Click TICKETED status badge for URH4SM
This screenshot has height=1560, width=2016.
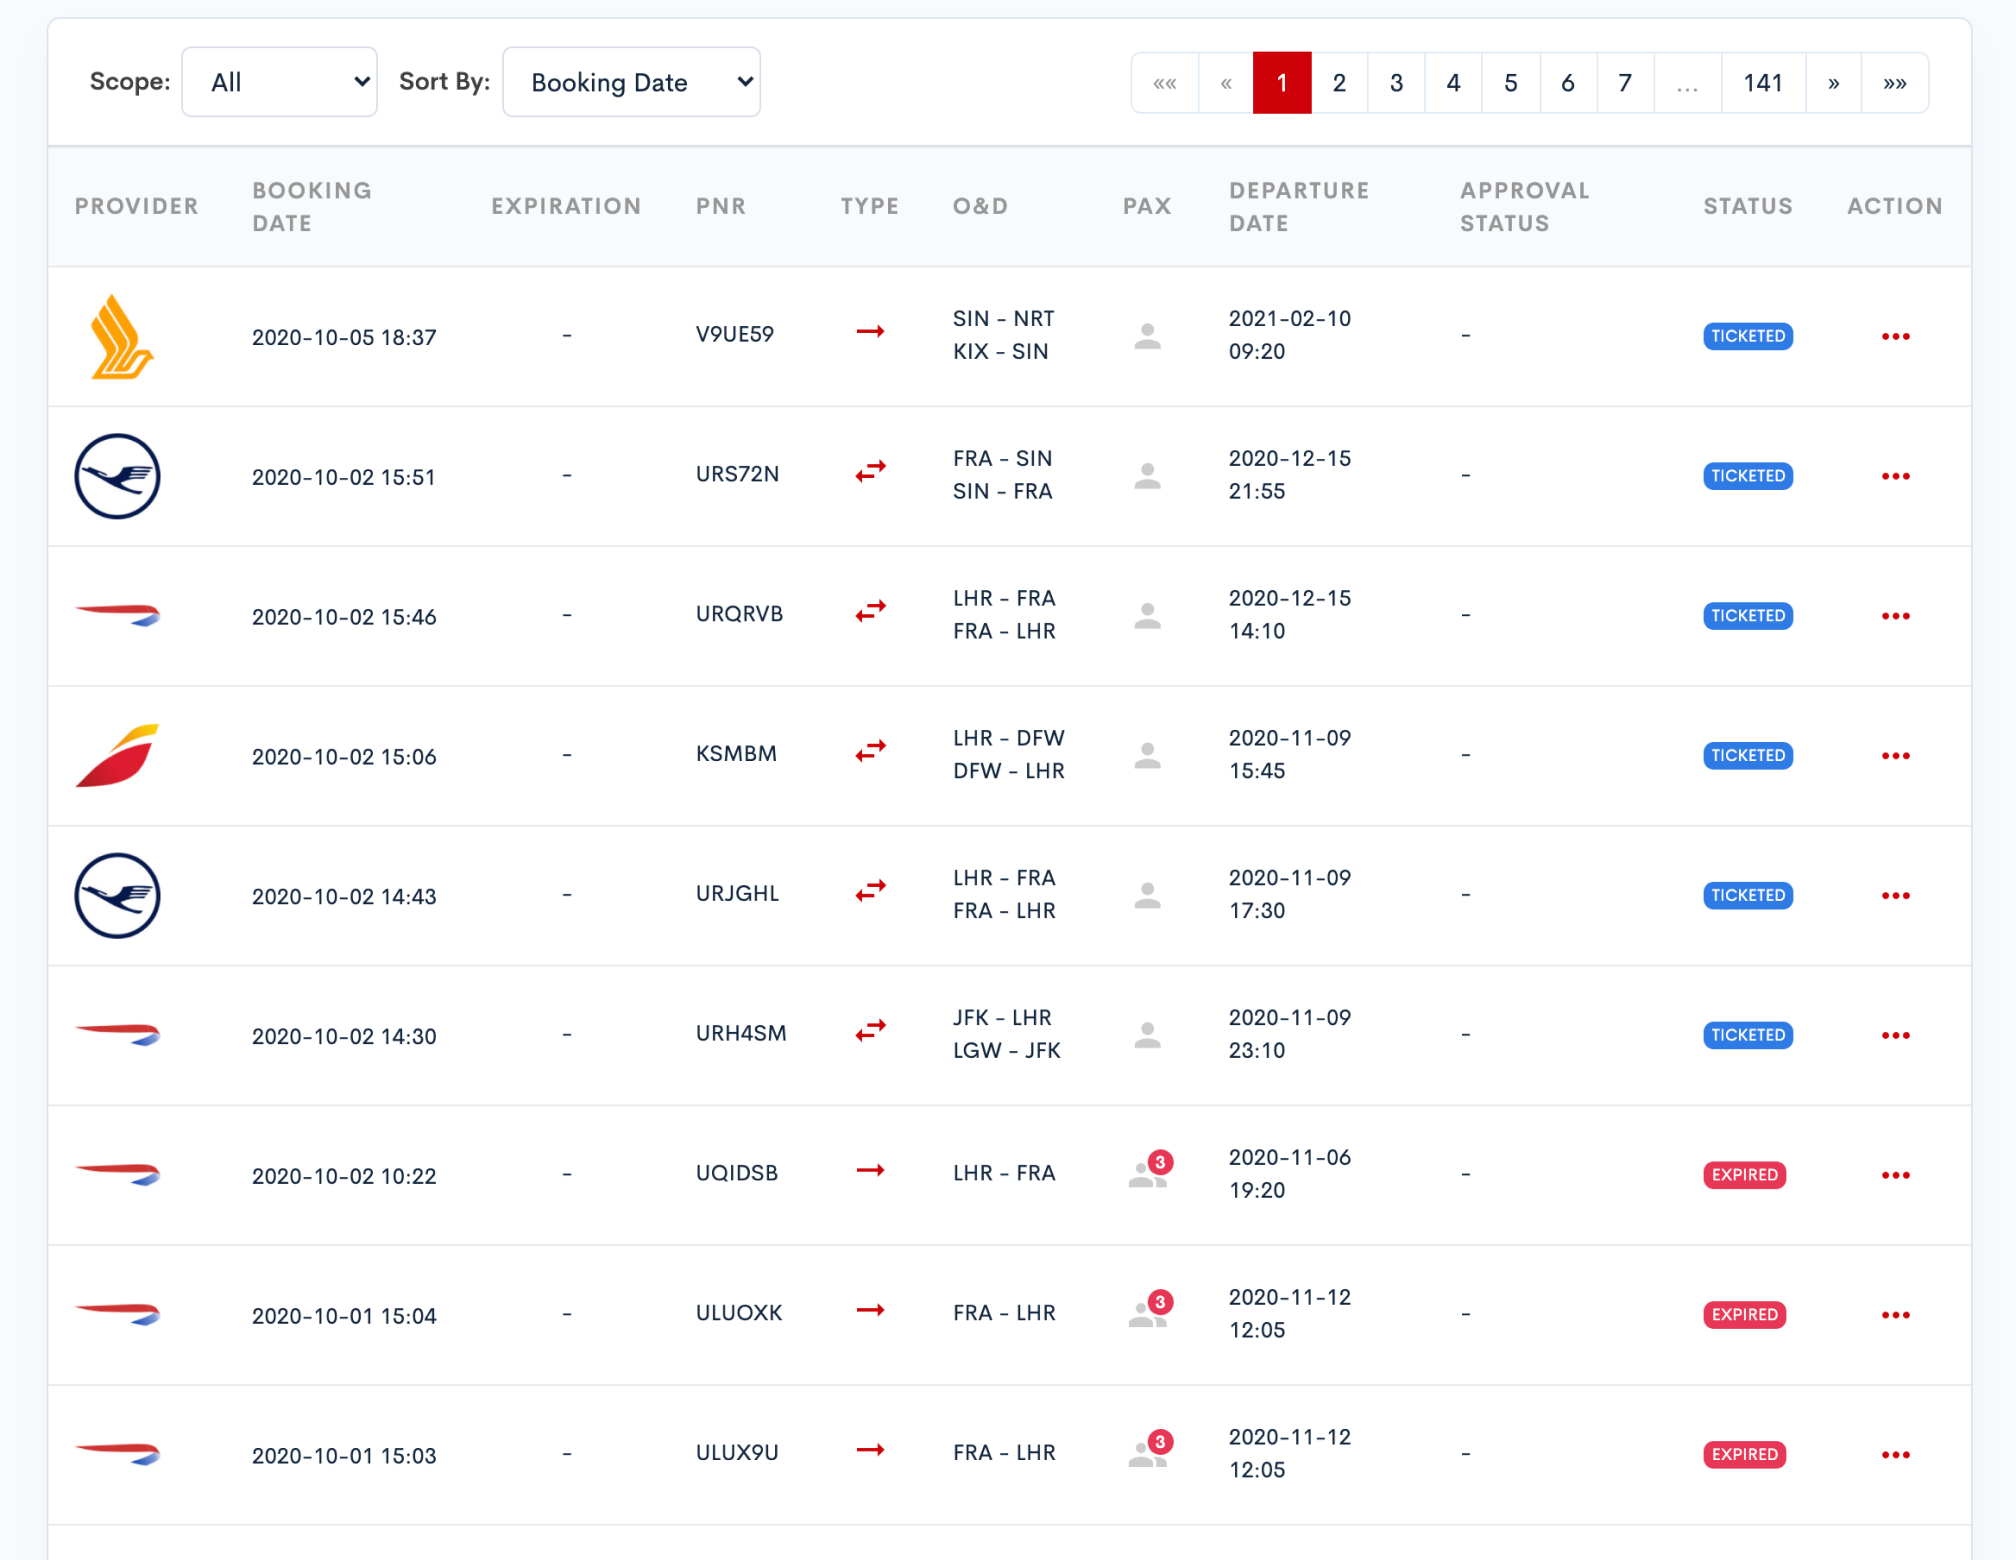(1748, 1035)
